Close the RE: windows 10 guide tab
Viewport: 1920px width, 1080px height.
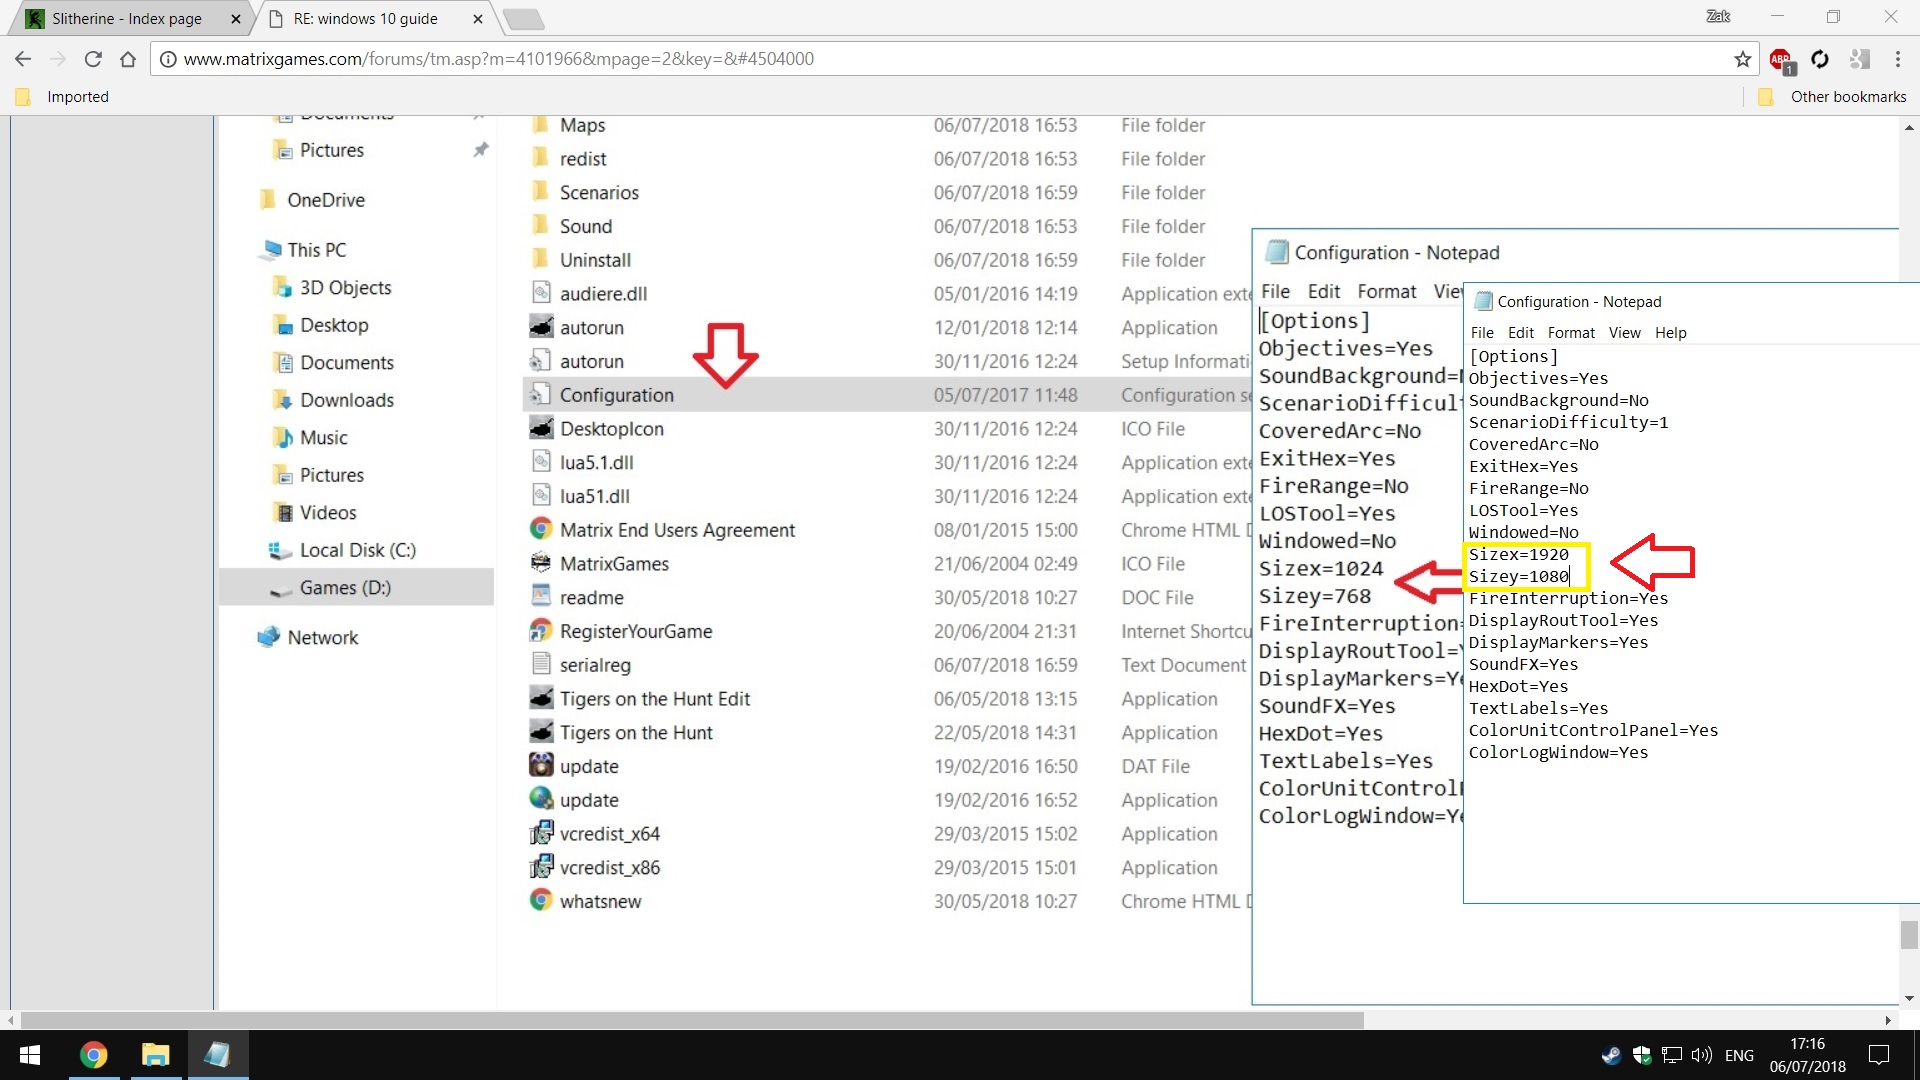click(478, 18)
